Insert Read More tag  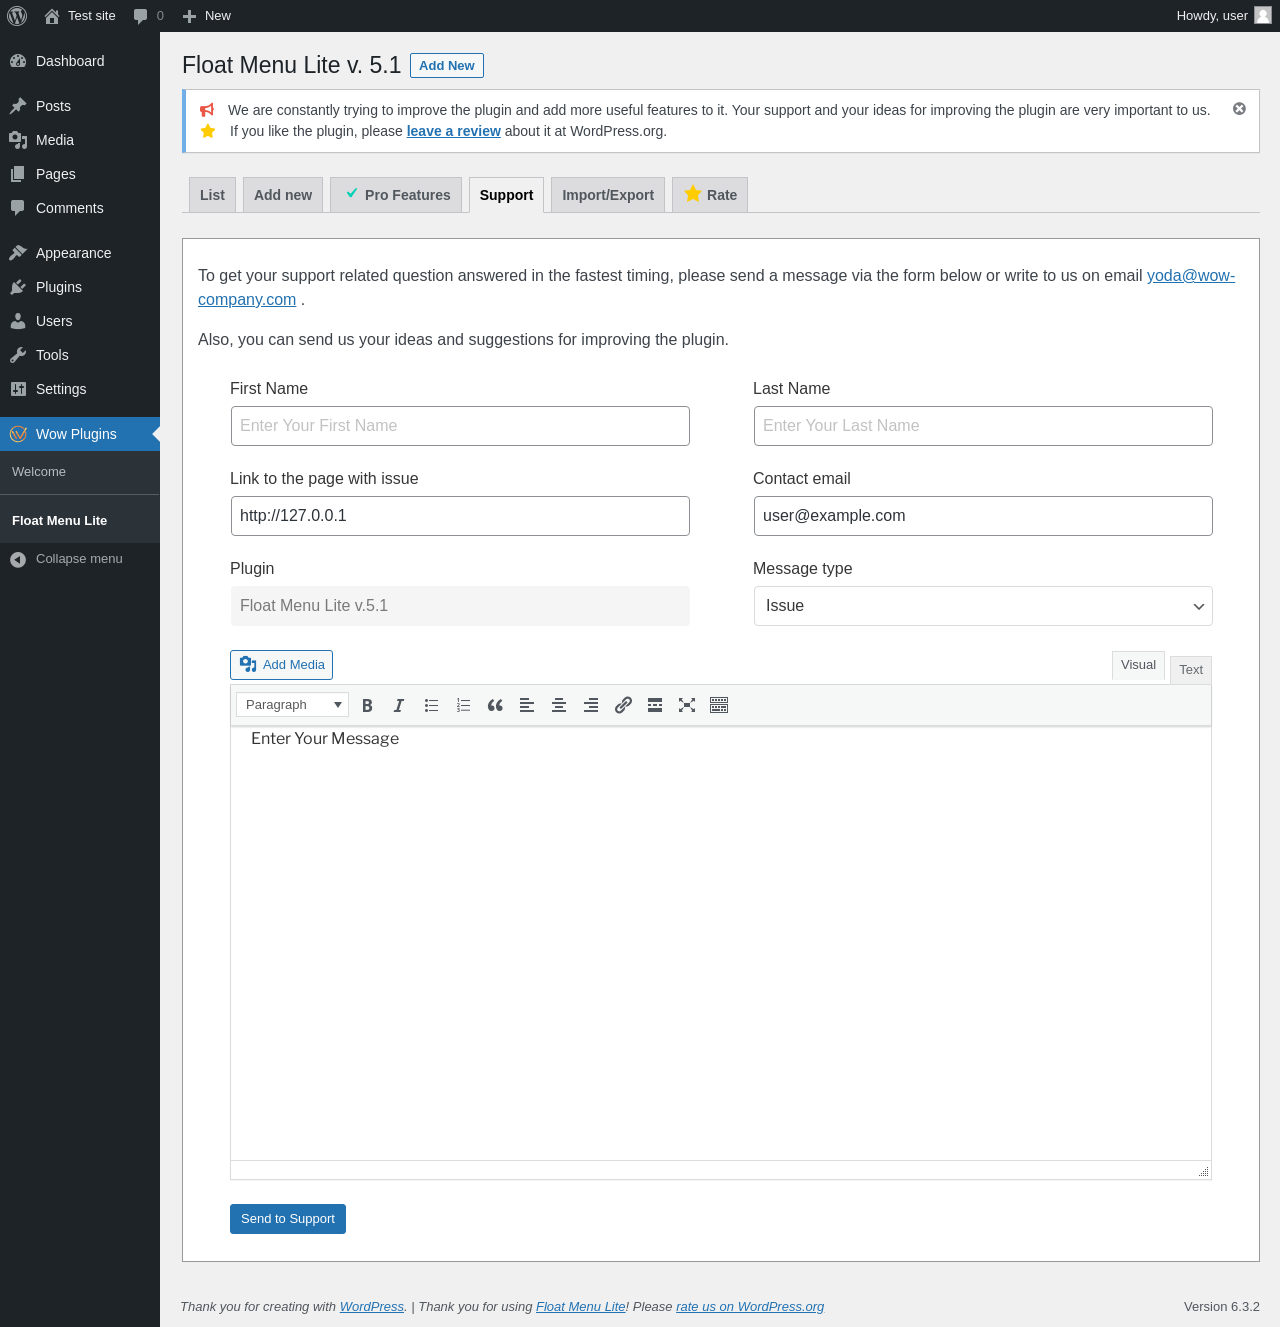pyautogui.click(x=655, y=705)
